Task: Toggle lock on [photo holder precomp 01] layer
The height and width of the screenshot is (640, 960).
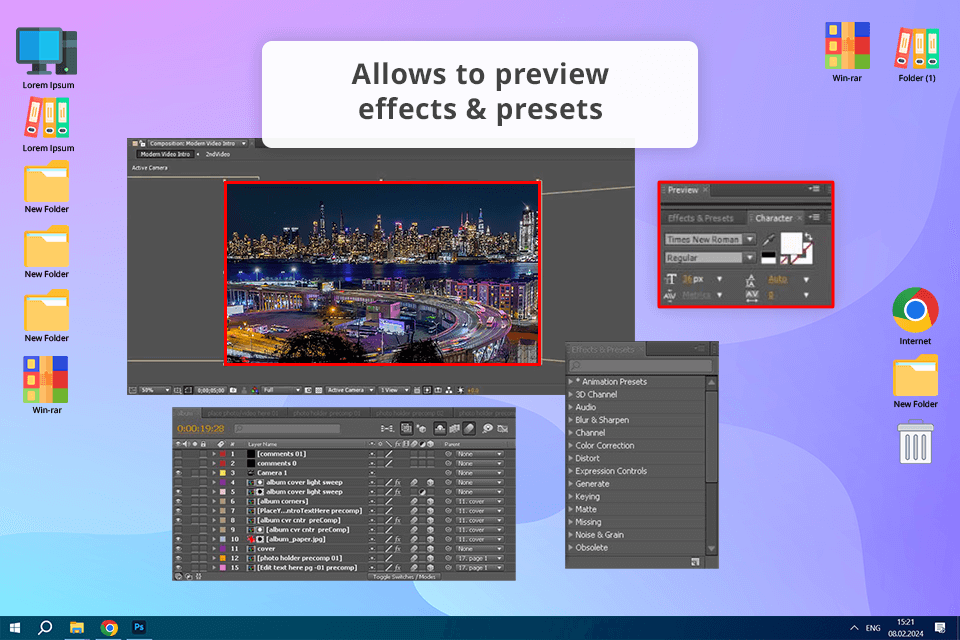Action: (x=203, y=559)
